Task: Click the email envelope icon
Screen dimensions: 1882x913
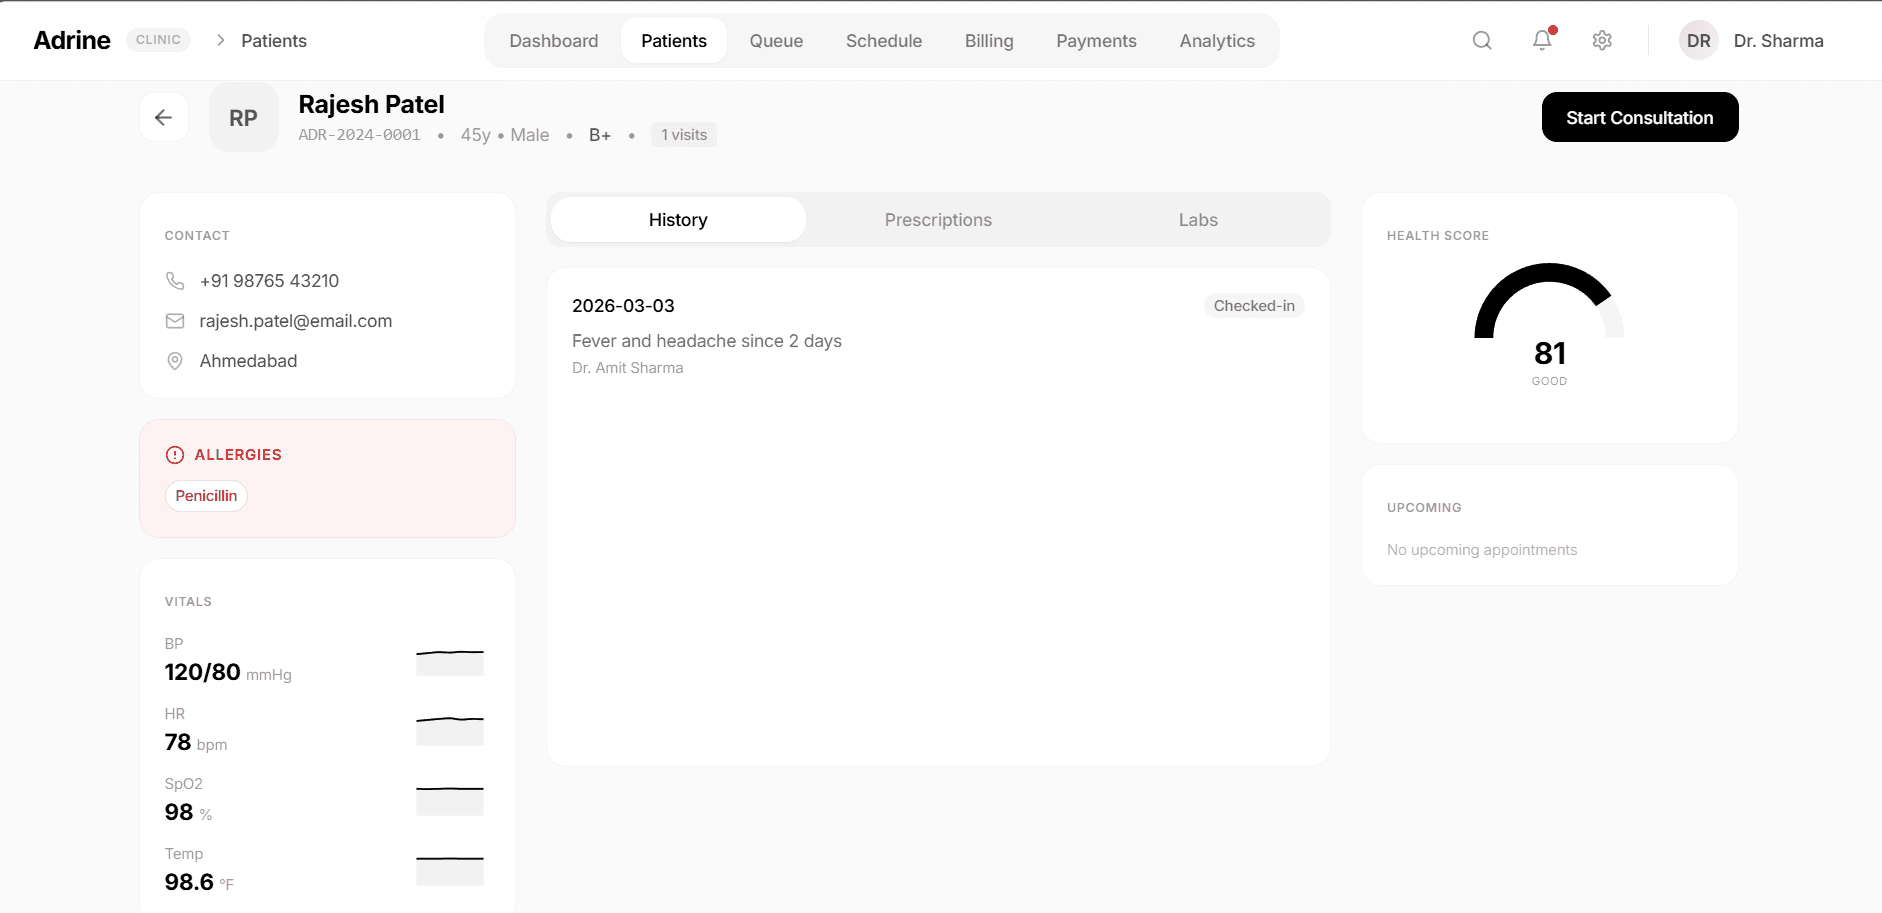Action: point(175,321)
